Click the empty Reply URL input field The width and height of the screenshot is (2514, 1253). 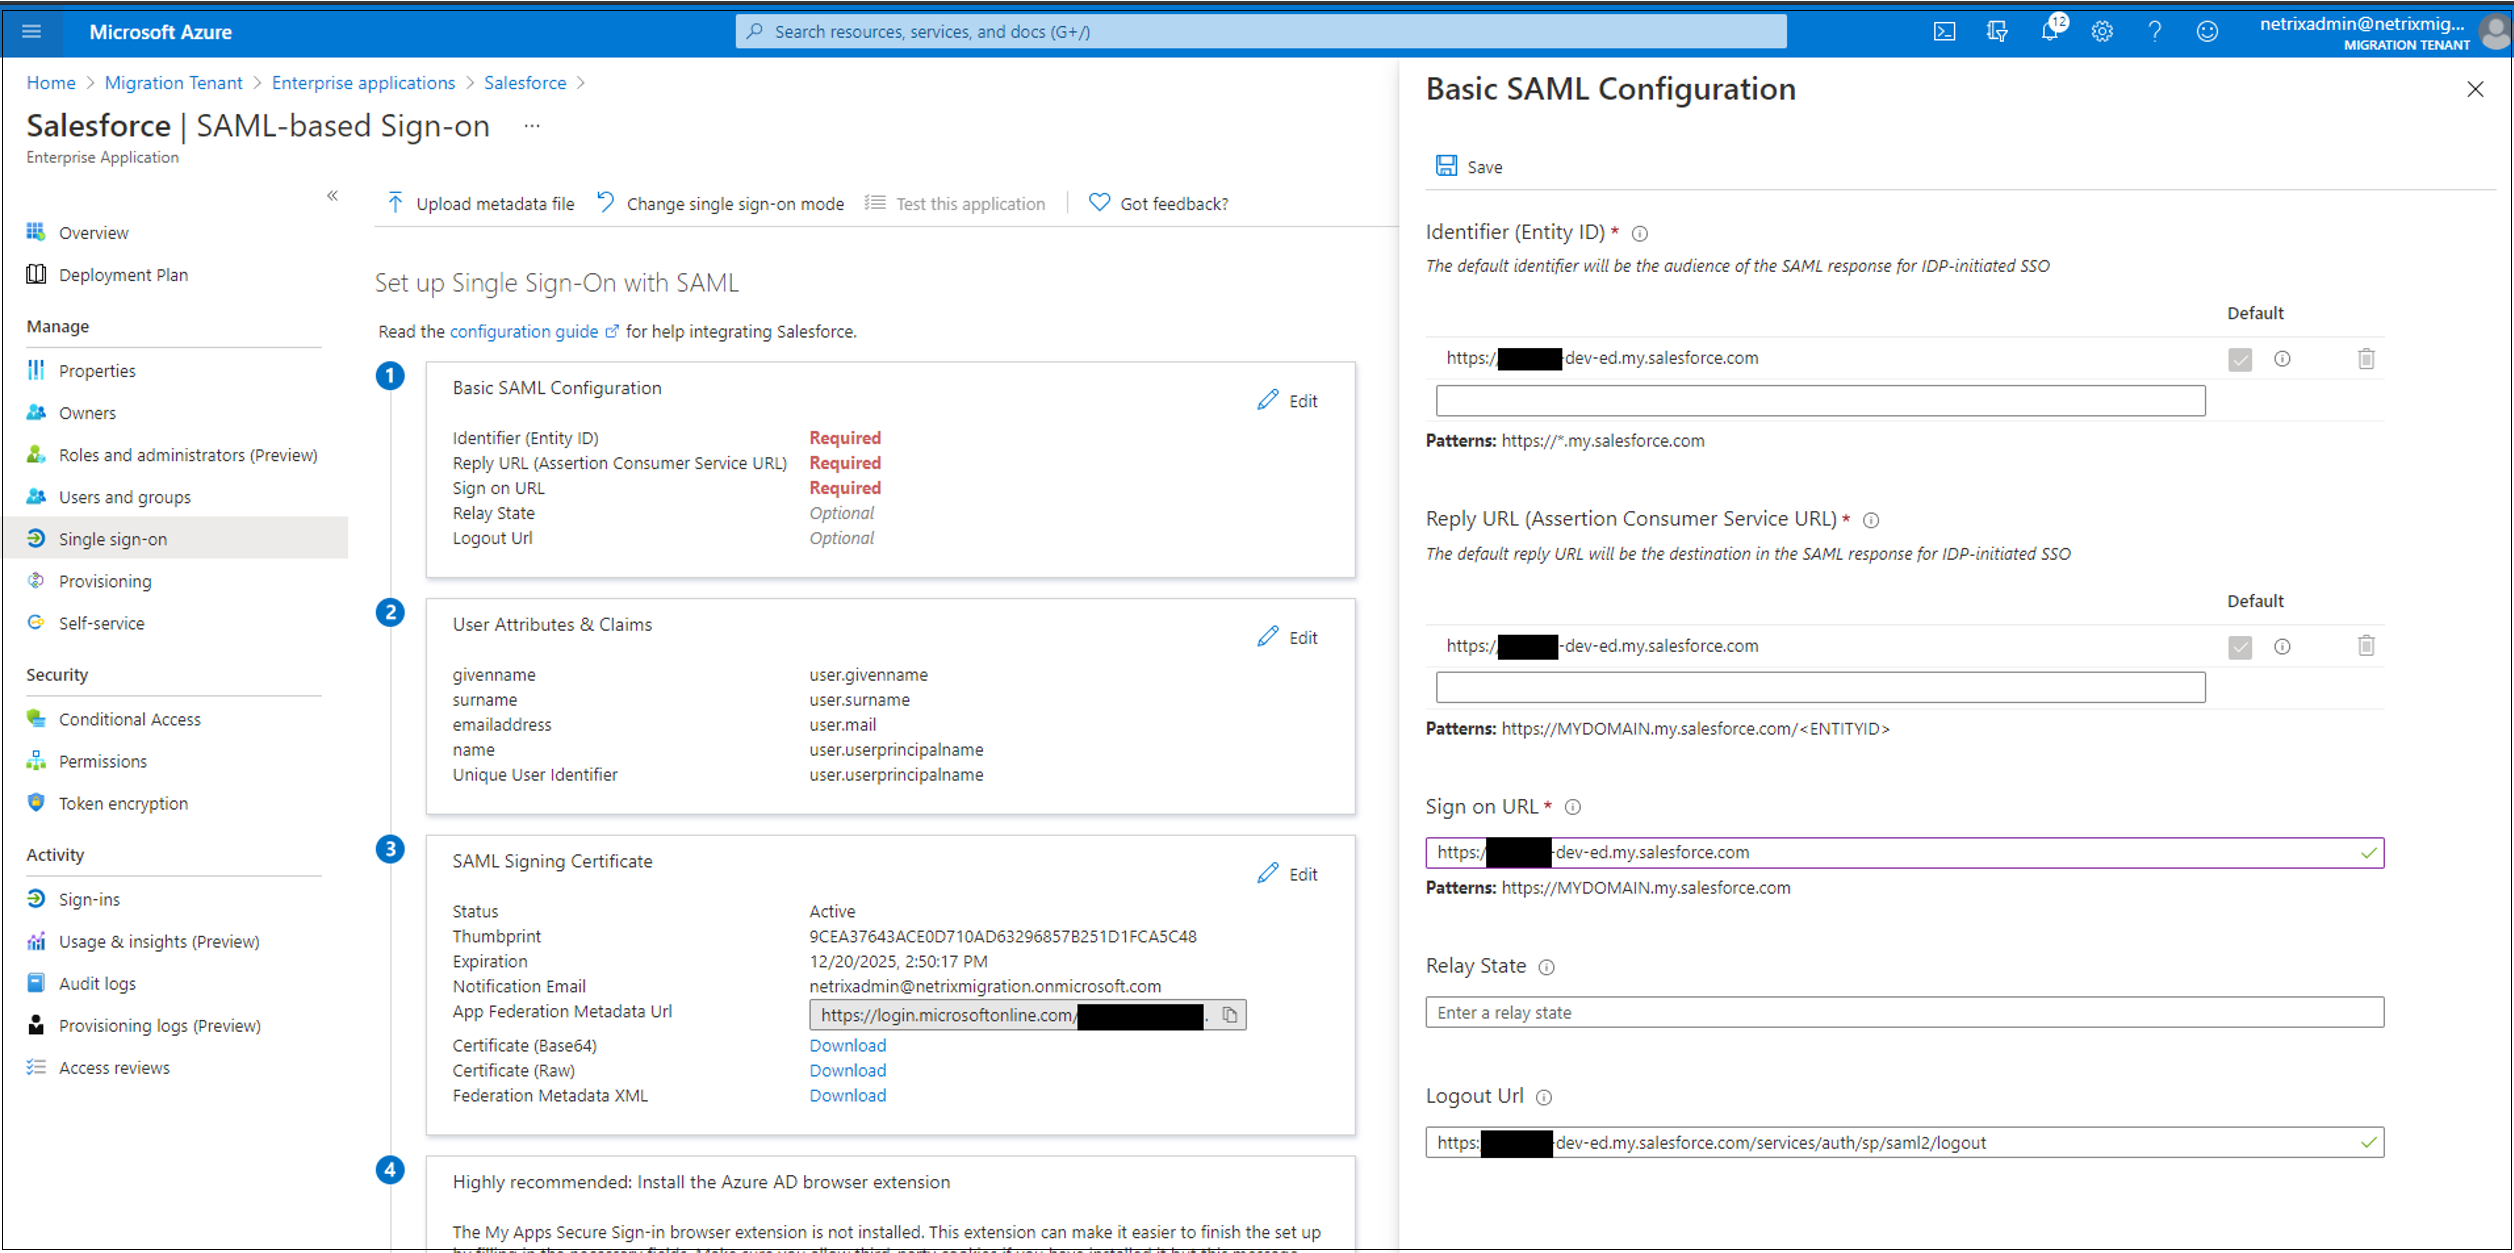click(1820, 688)
